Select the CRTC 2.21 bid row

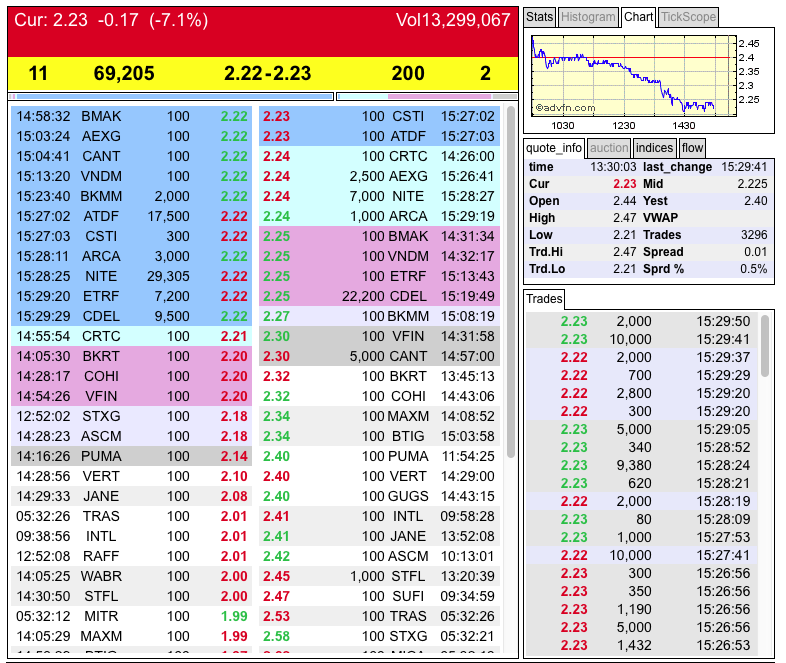[131, 336]
